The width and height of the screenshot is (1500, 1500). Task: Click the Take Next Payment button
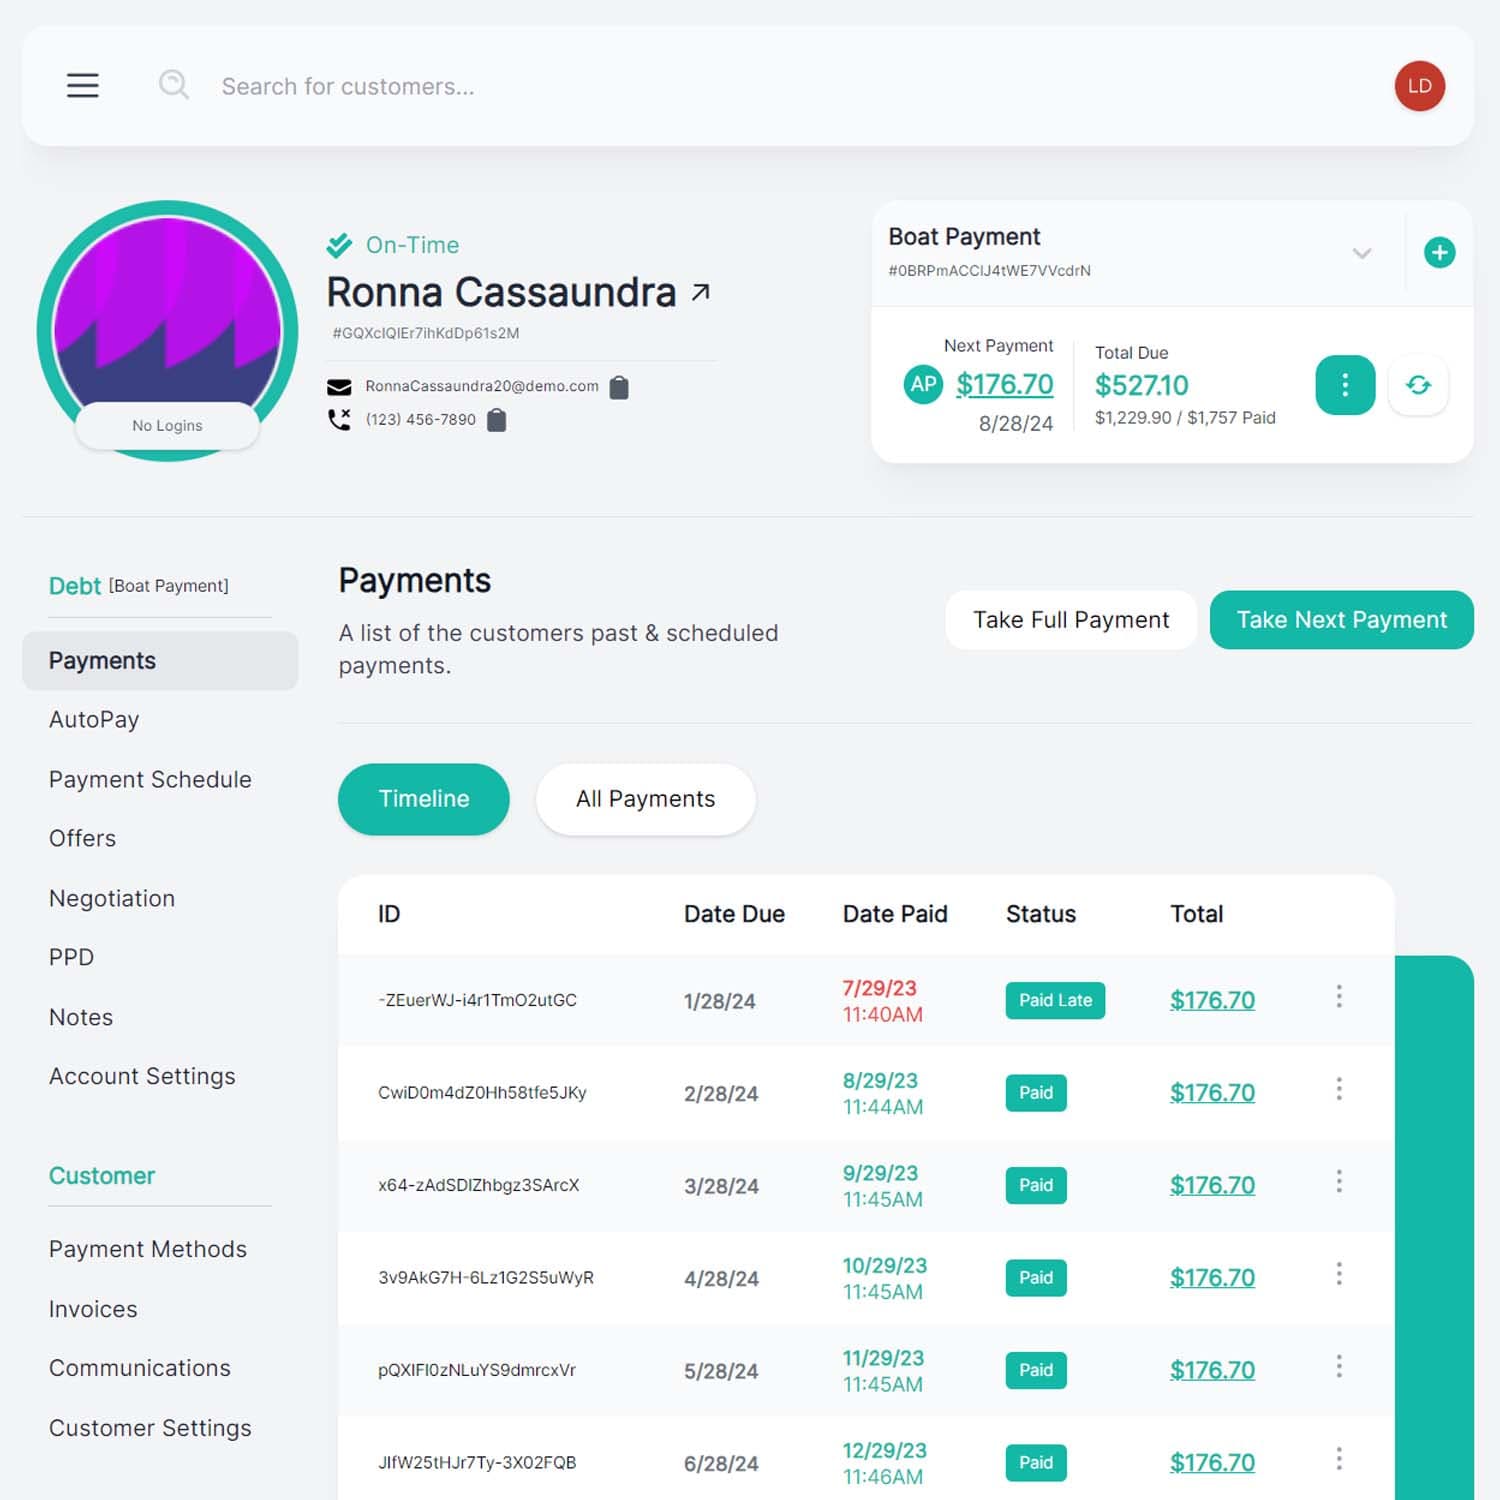1341,620
